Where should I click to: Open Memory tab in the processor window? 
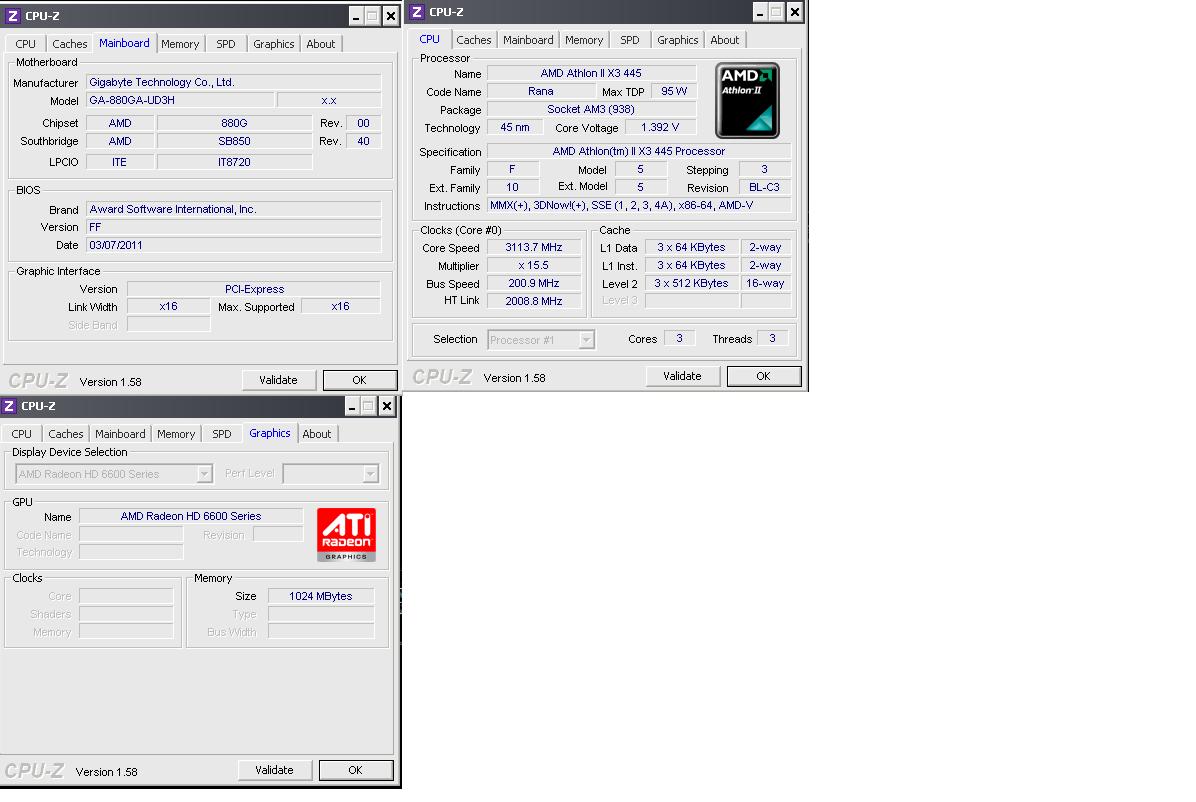tap(584, 40)
